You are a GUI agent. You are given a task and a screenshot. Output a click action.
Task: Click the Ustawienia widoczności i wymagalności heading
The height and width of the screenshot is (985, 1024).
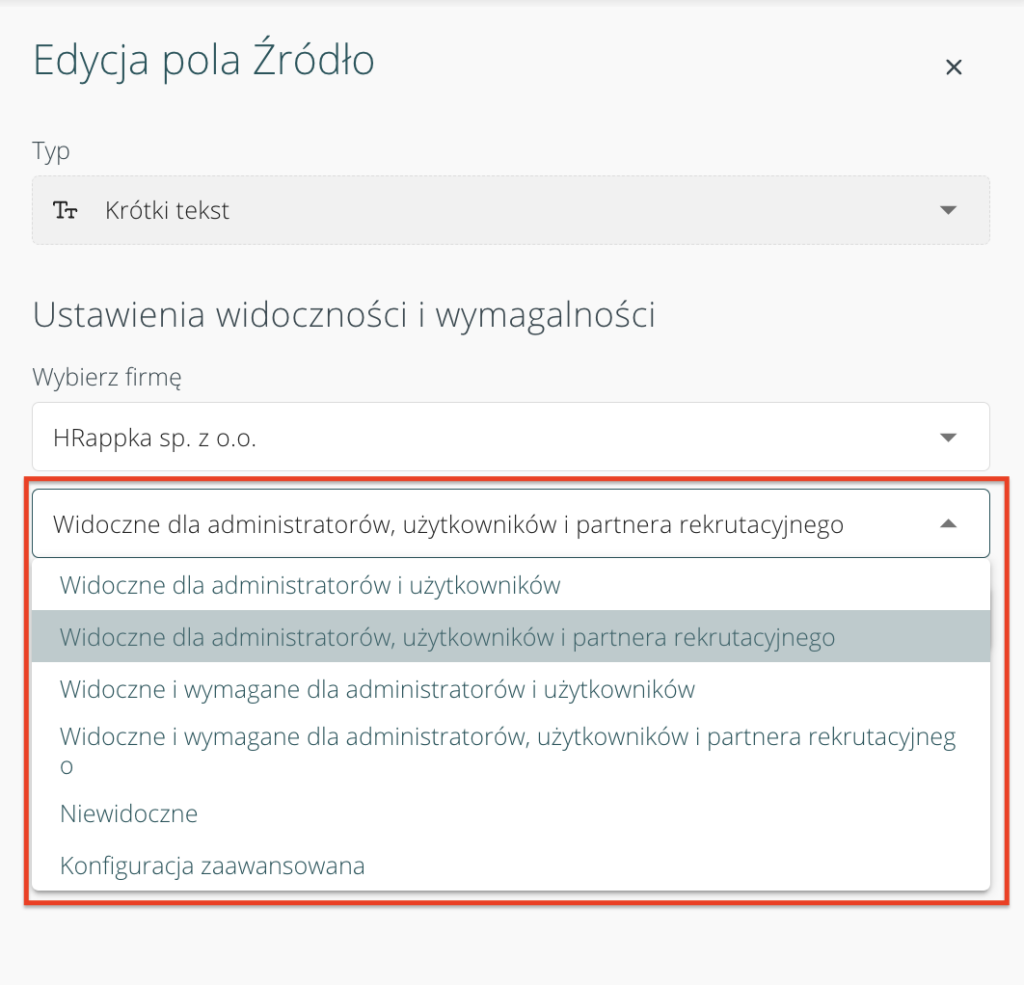tap(344, 315)
